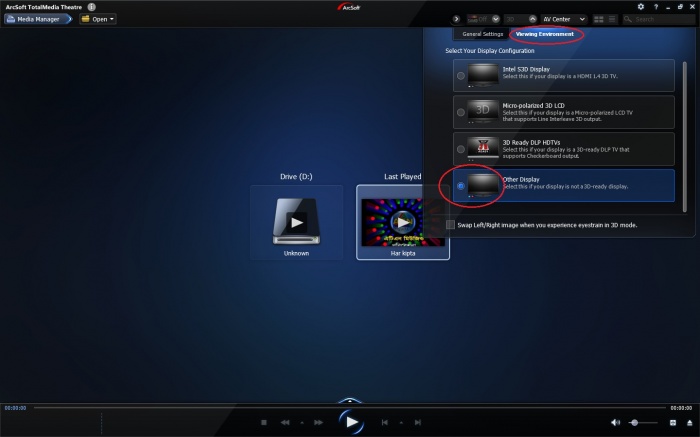700x437 pixels.
Task: Click the 'Intel S3D Display' option title
Action: click(526, 69)
